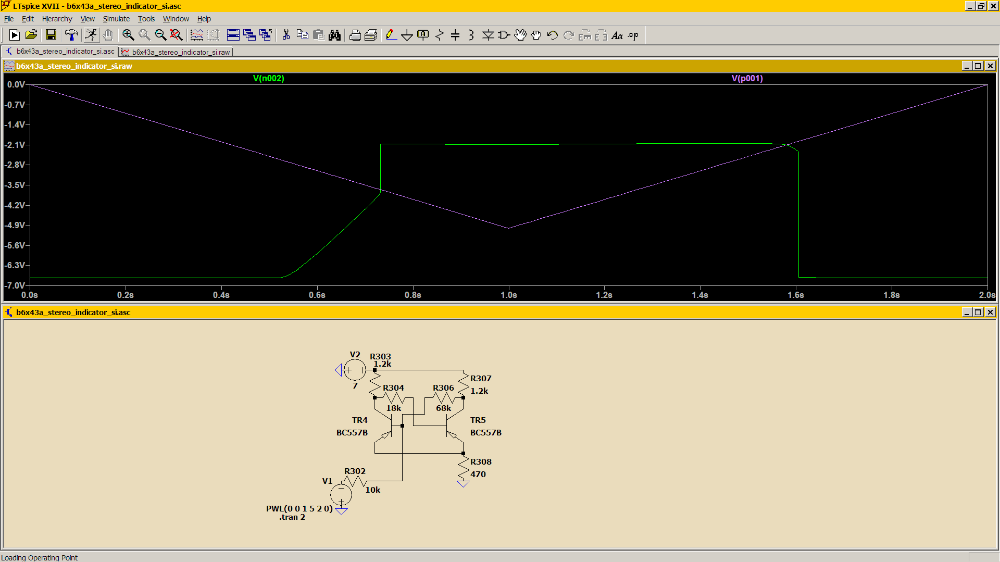The height and width of the screenshot is (562, 1000).
Task: Open the View menu
Action: pos(87,18)
